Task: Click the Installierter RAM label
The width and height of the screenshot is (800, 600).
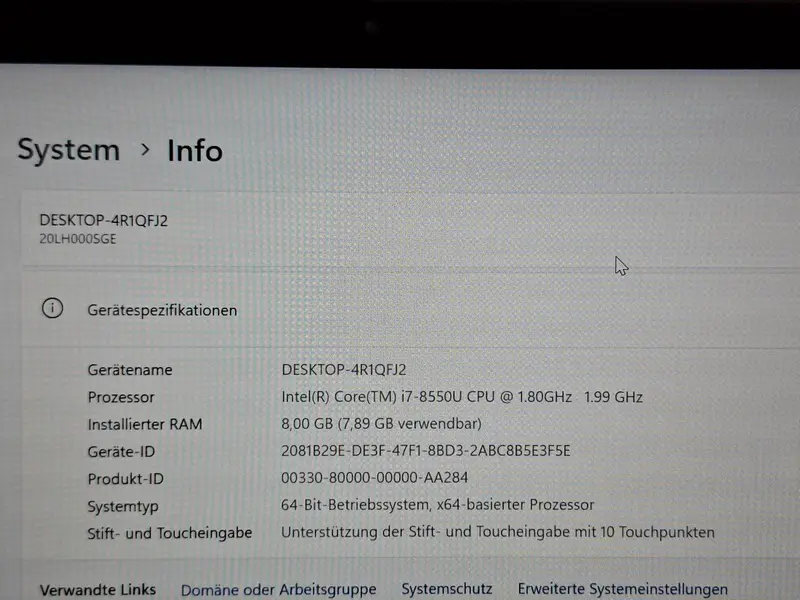Action: coord(145,424)
